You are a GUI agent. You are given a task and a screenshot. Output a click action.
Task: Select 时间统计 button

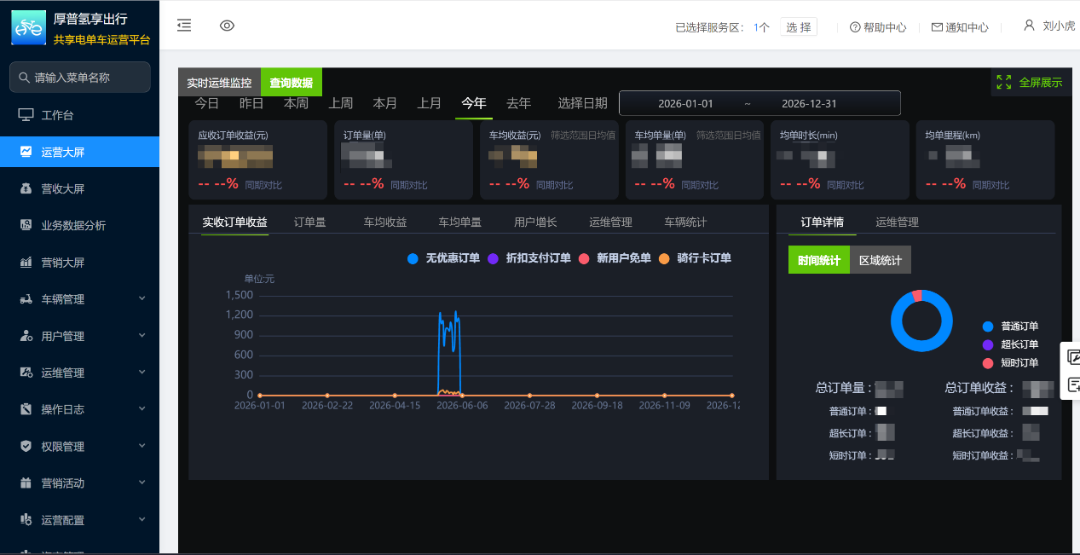tap(819, 260)
